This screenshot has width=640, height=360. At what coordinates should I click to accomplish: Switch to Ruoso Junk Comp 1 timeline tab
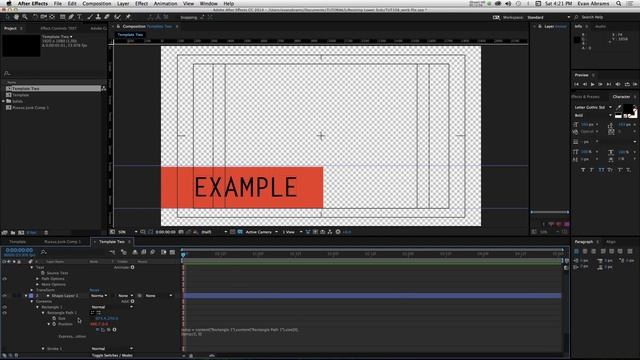(x=62, y=242)
